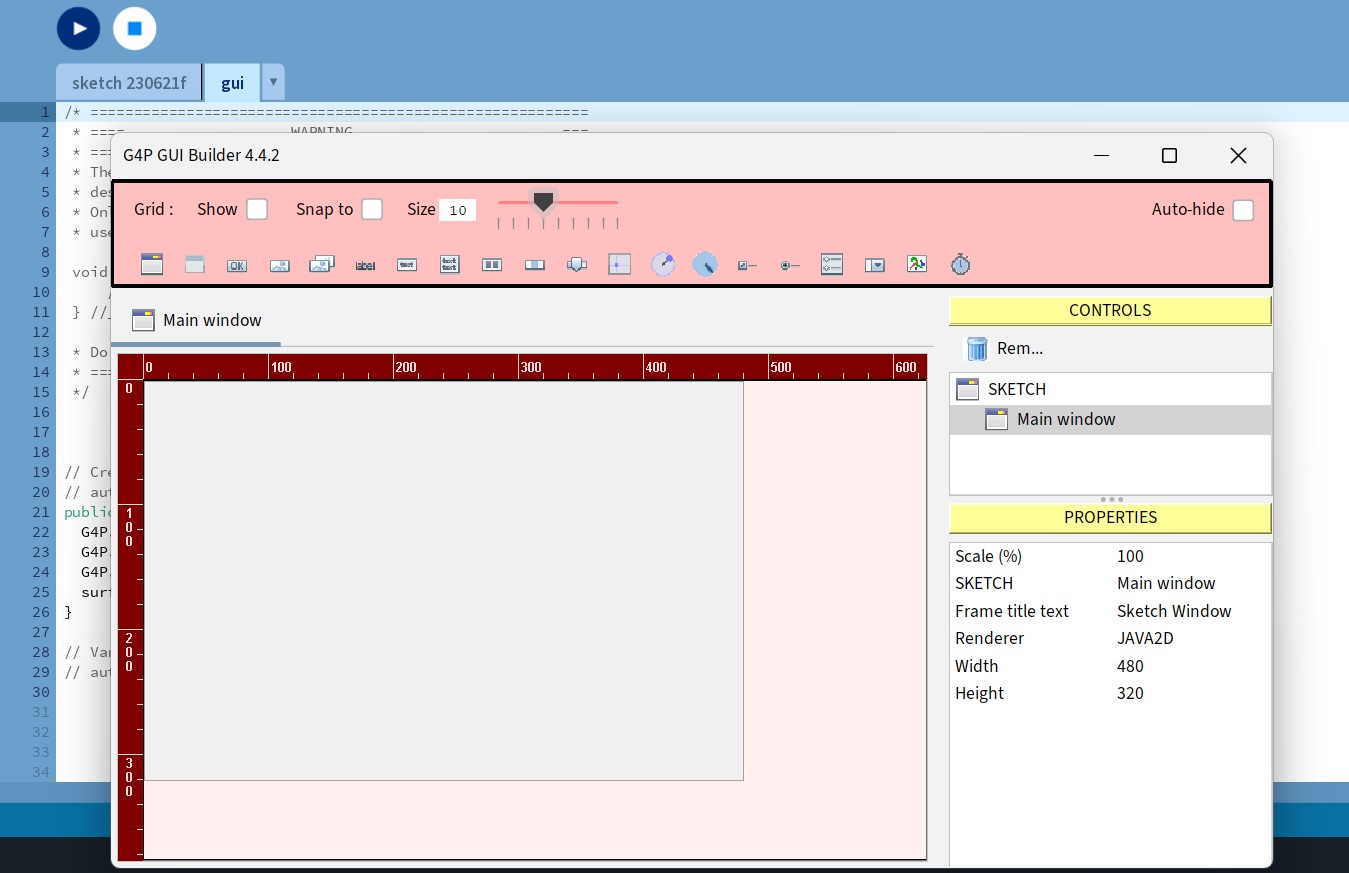Edit the Frame title text Sketch Window
The height and width of the screenshot is (873, 1349).
(1174, 611)
